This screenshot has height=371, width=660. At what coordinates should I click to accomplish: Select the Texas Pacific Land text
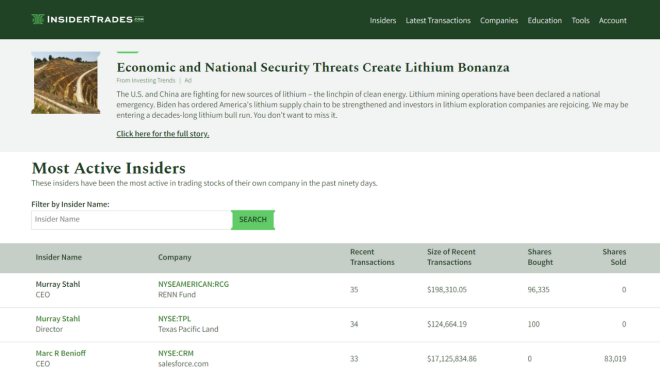(x=188, y=329)
